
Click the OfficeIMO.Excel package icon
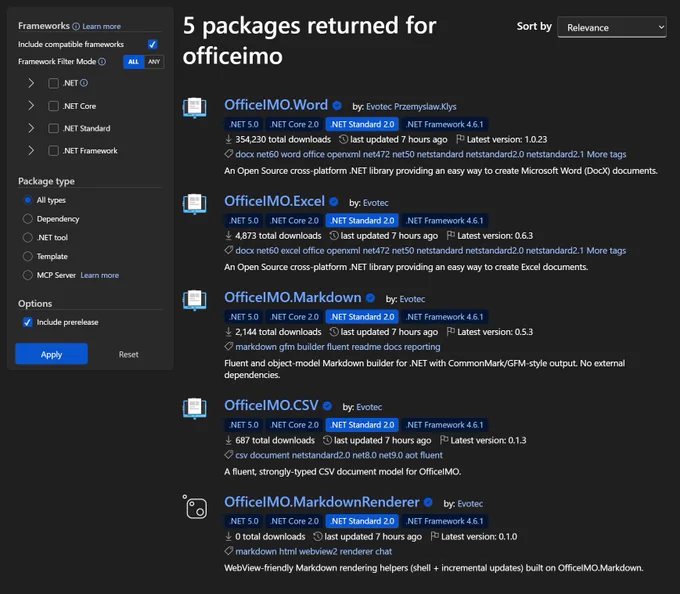[x=195, y=204]
